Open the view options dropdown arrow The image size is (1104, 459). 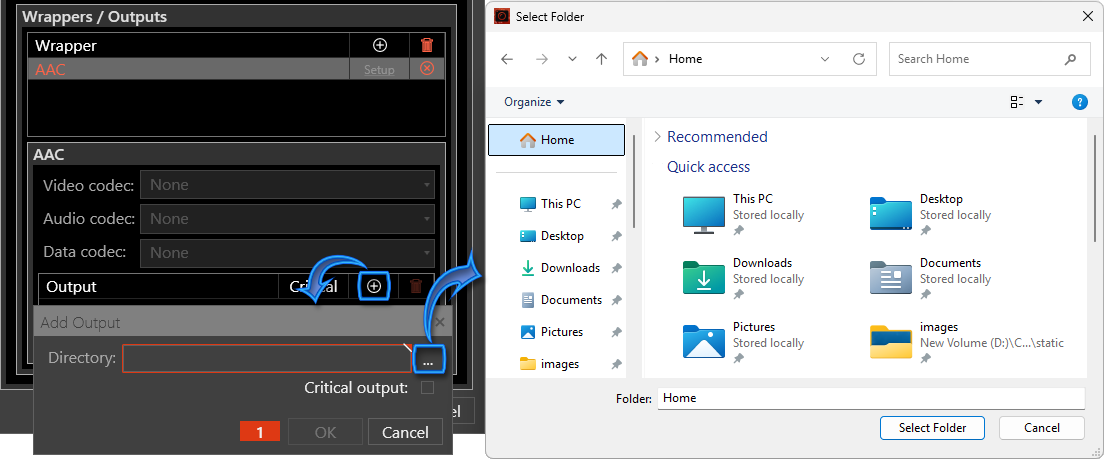point(1038,102)
